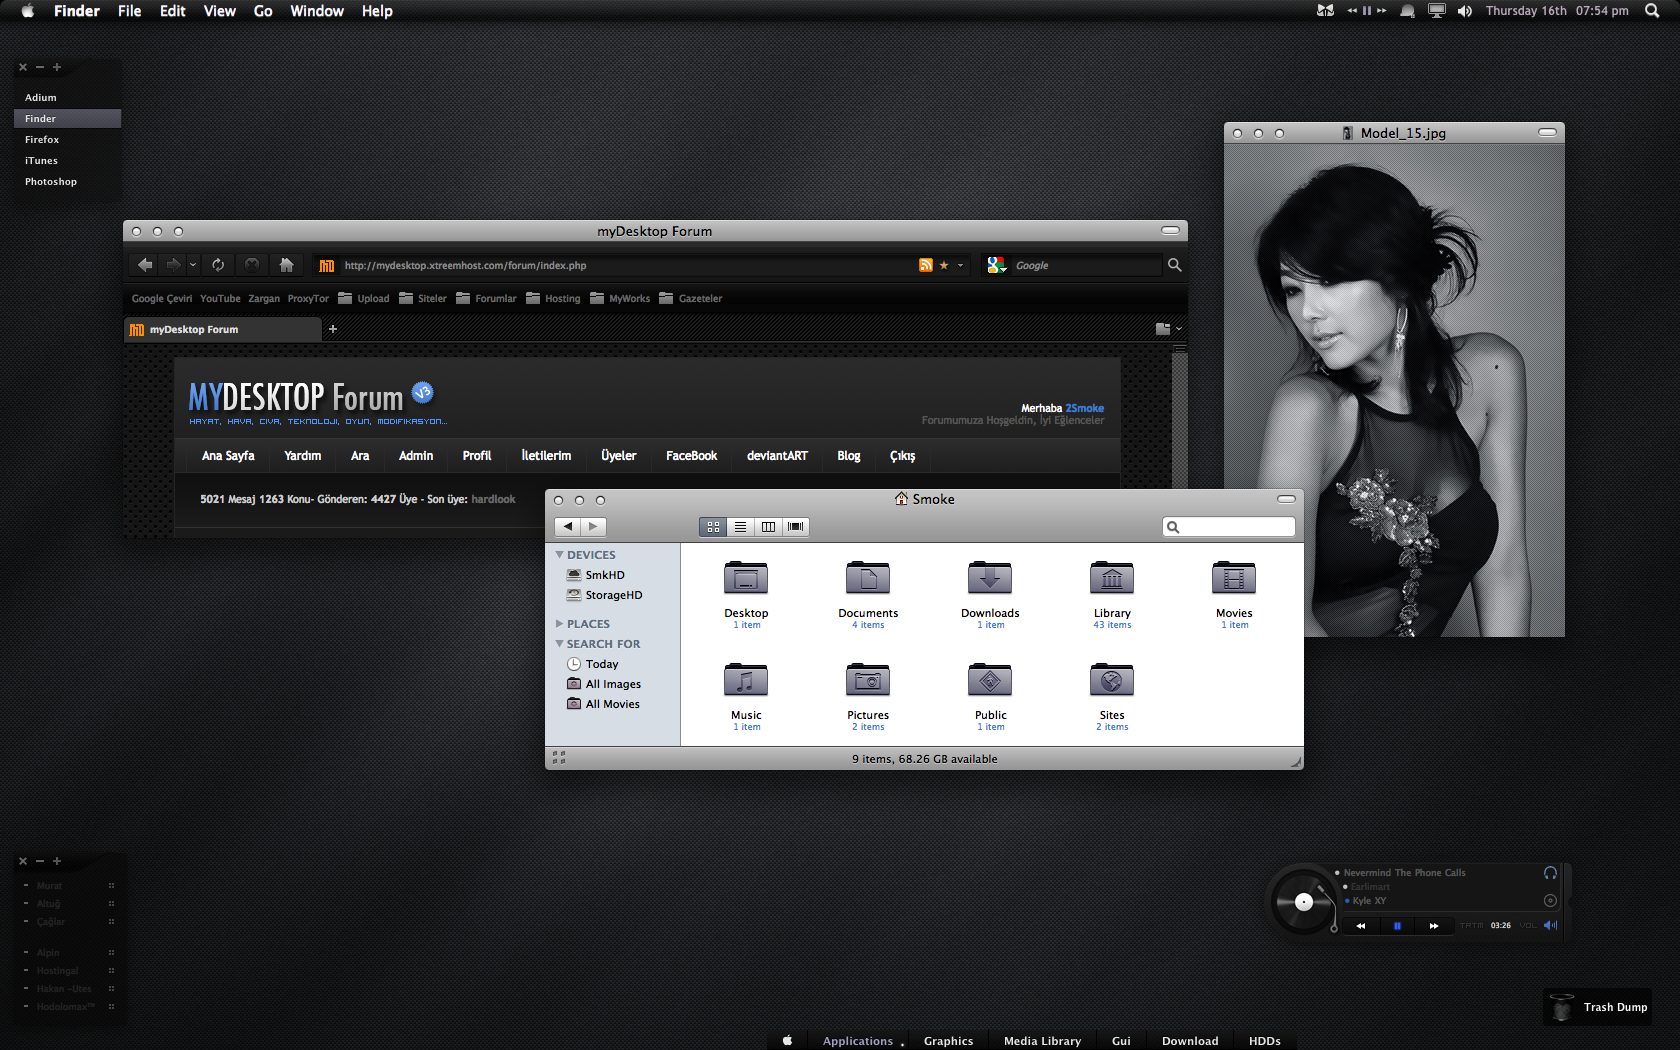
Task: Click the headphones icon in music player
Action: 1550,873
